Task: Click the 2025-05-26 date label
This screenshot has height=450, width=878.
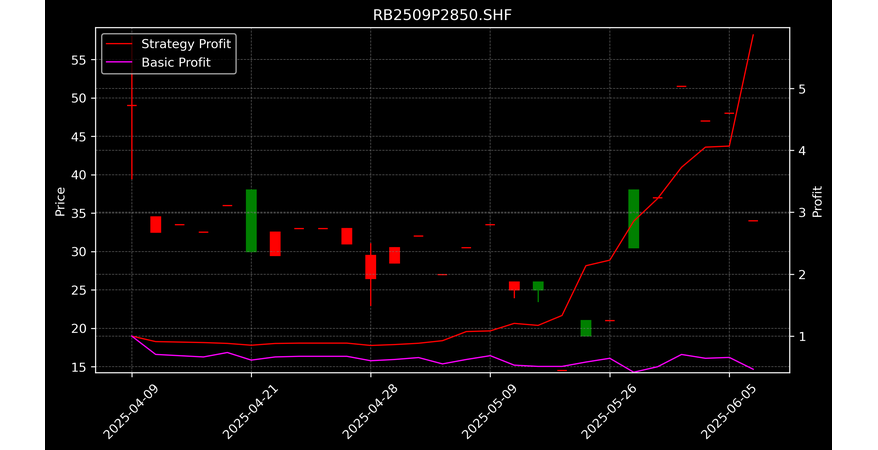Action: pyautogui.click(x=608, y=411)
